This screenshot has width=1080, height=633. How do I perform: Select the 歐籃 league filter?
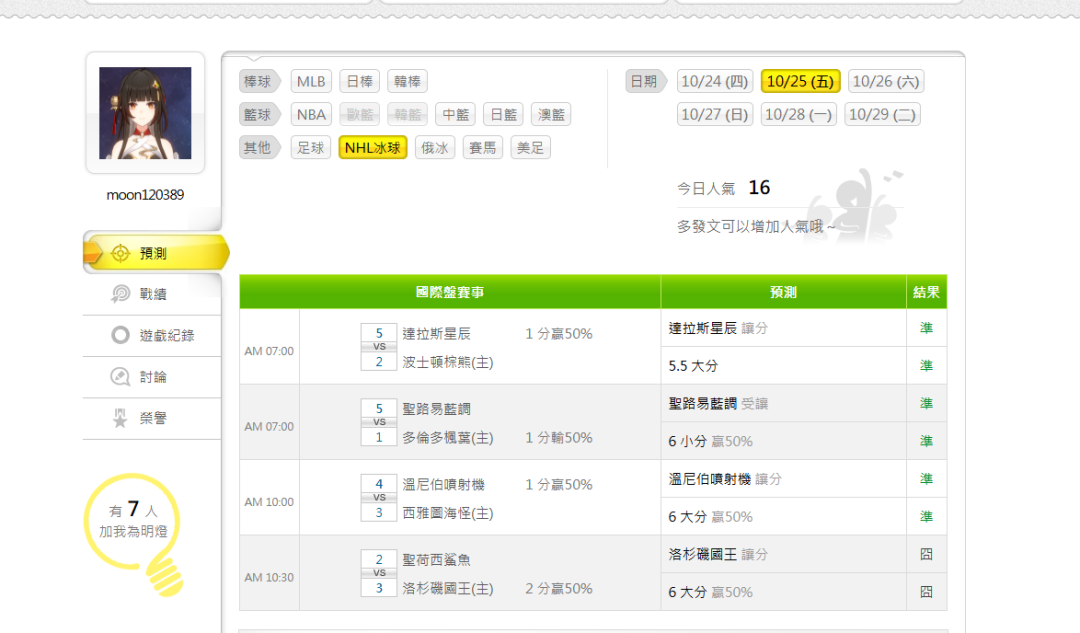360,114
